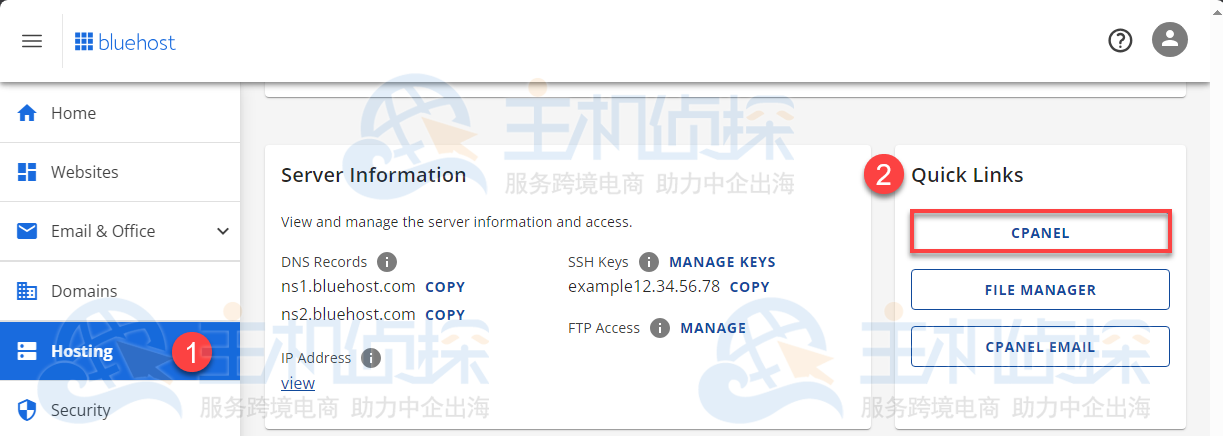Click the Websites grid icon

[27, 172]
